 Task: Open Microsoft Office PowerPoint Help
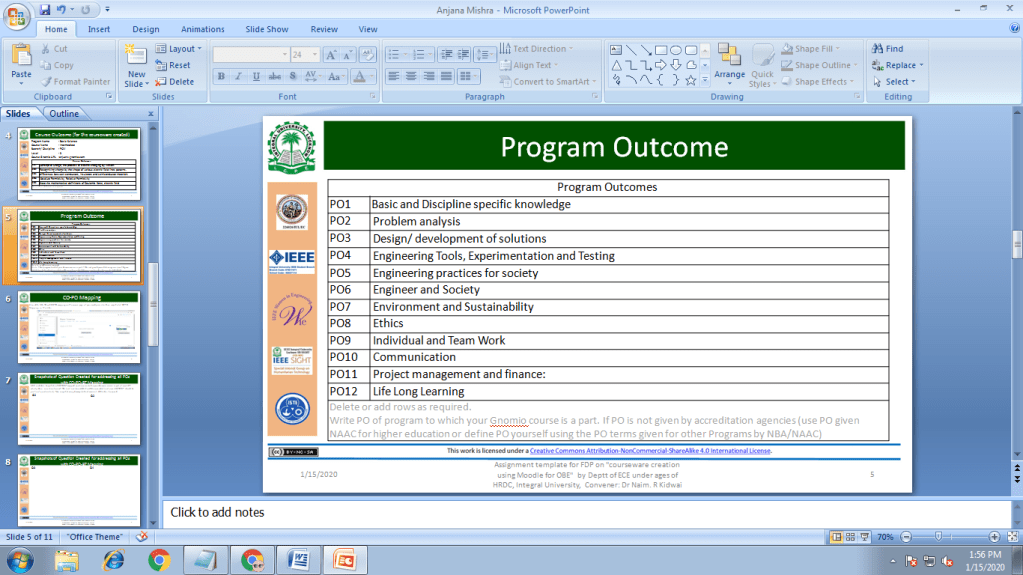coord(1014,28)
